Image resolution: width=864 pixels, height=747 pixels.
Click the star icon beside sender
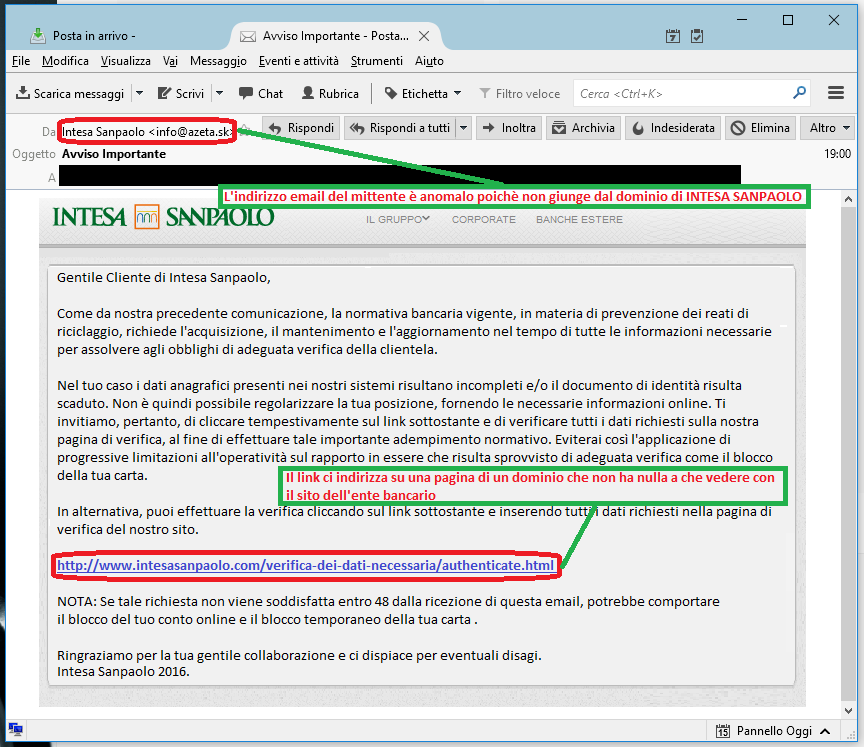coord(244,130)
